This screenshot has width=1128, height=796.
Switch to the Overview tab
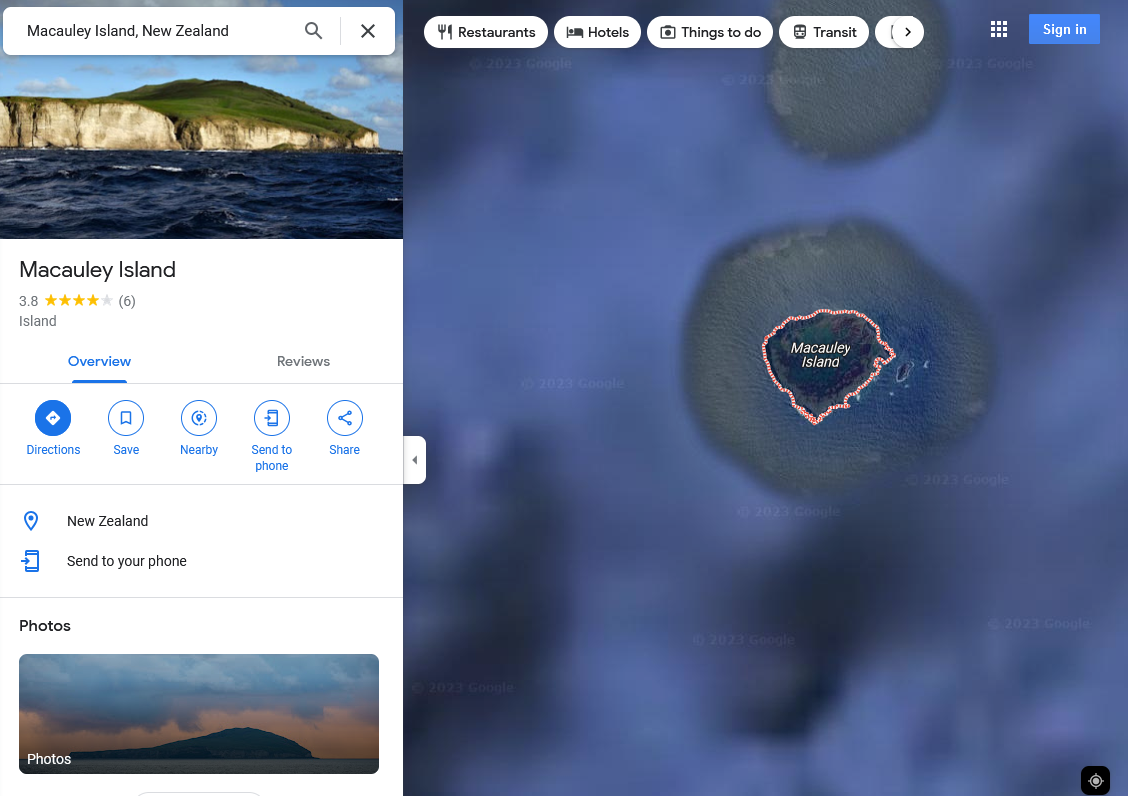99,361
